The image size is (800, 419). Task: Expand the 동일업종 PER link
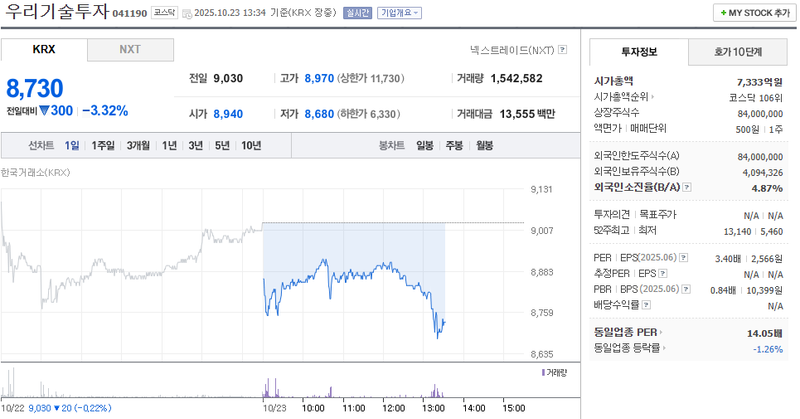pyautogui.click(x=628, y=332)
